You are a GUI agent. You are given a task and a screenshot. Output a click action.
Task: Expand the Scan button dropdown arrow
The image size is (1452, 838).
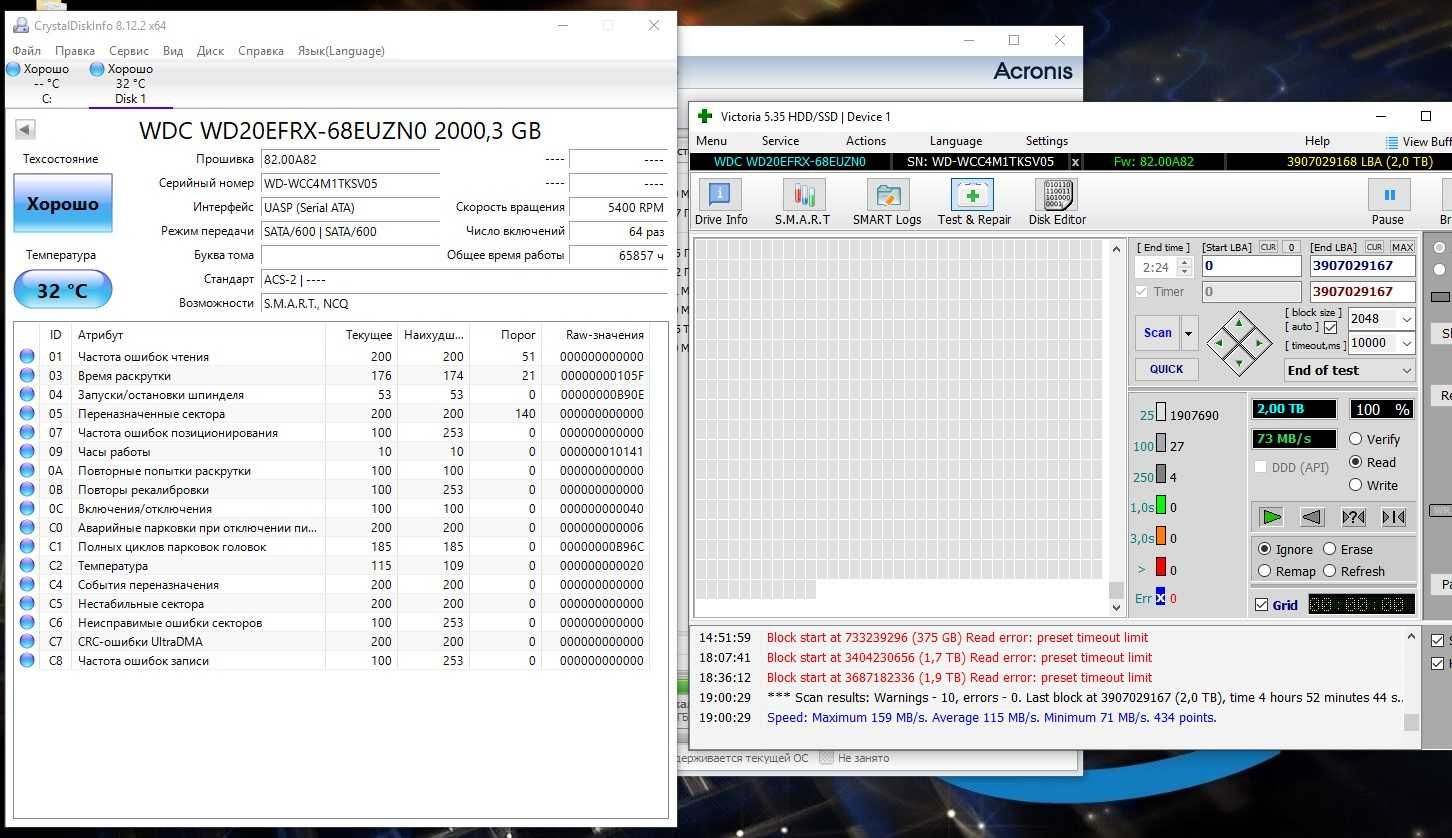click(x=1189, y=333)
